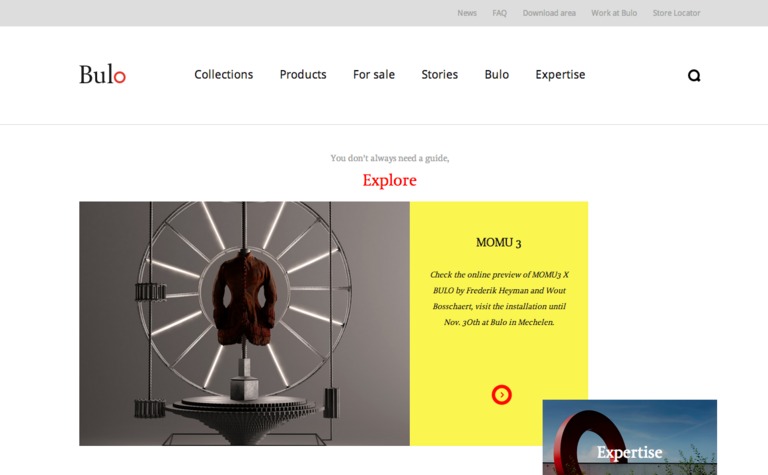The width and height of the screenshot is (768, 475).
Task: Click the Bulo logo
Action: [x=102, y=74]
